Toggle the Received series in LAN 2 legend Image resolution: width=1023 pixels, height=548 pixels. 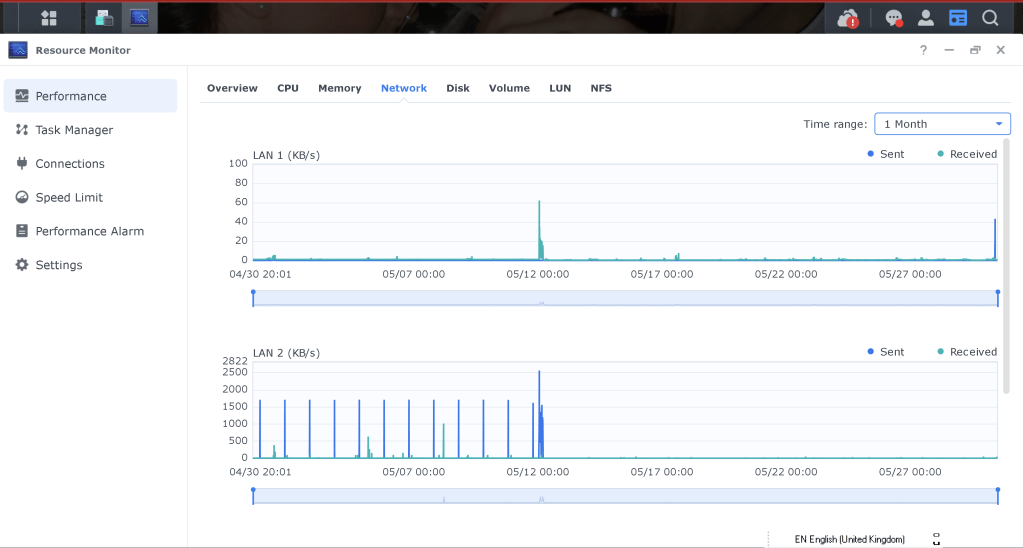967,352
